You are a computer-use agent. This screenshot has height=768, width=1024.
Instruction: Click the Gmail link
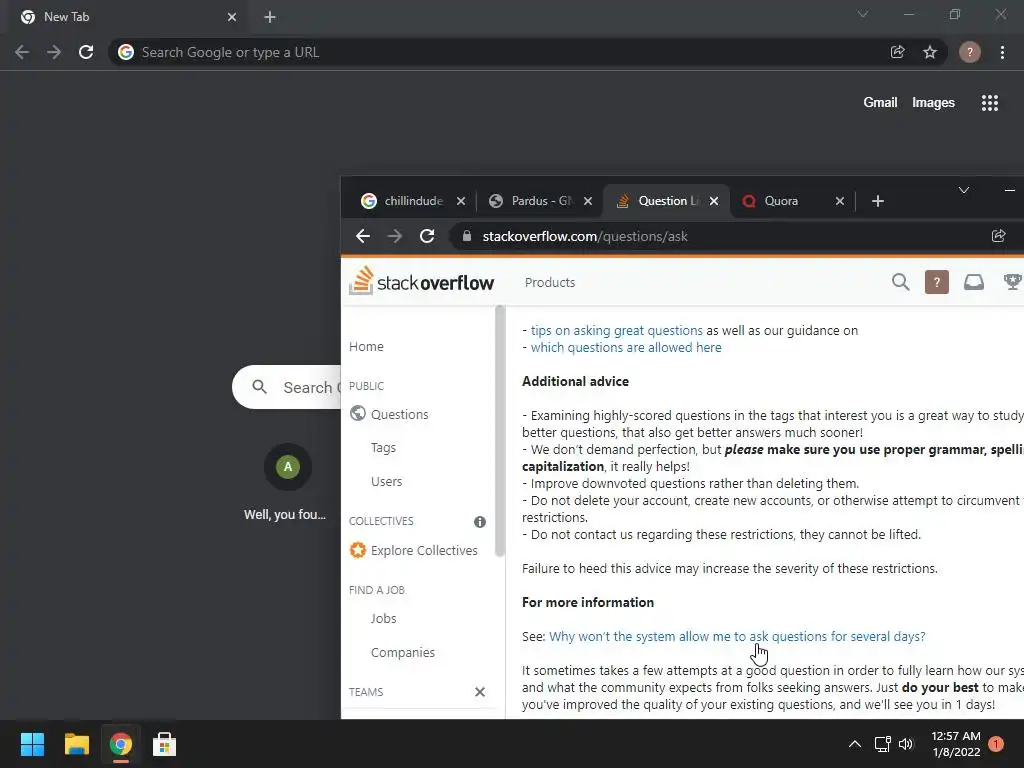pyautogui.click(x=880, y=103)
